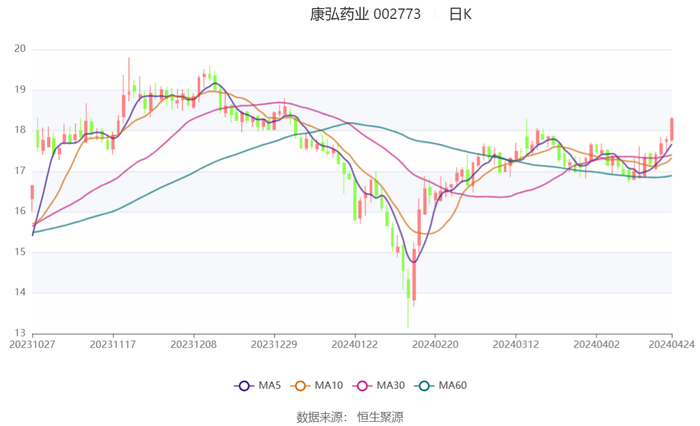Select the 20240220 date on the x-axis
Screen dimensions: 700x426
(x=434, y=344)
